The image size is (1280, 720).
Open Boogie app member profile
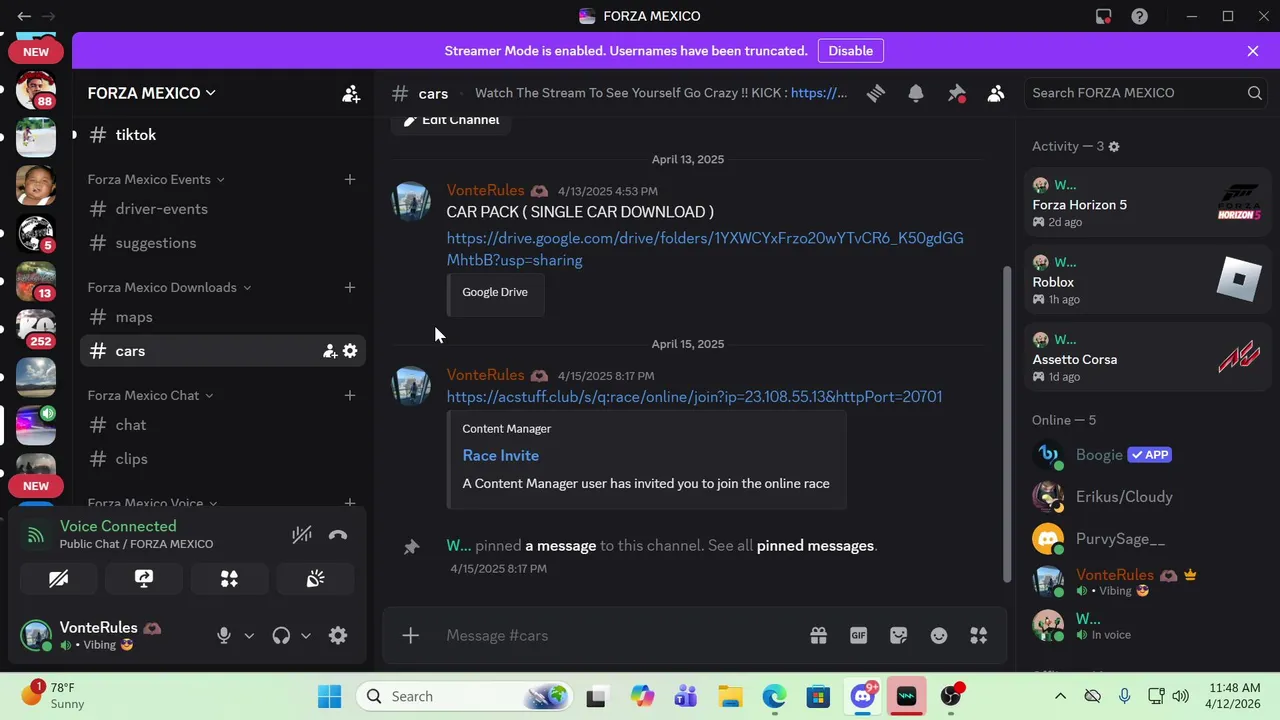(1147, 455)
